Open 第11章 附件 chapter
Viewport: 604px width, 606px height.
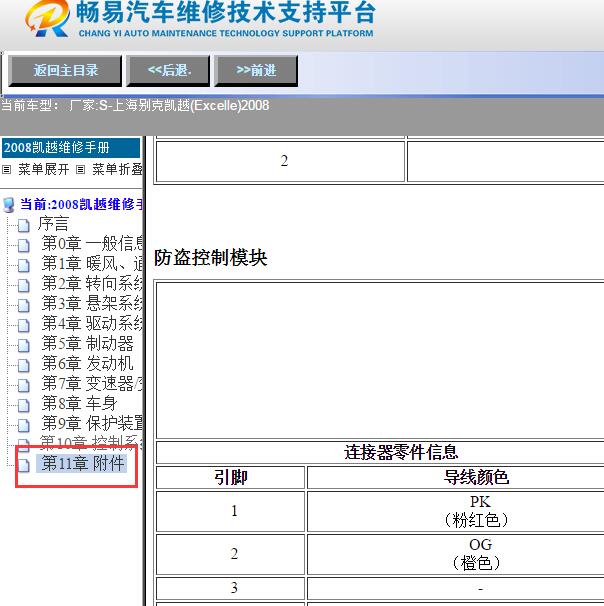click(x=82, y=463)
